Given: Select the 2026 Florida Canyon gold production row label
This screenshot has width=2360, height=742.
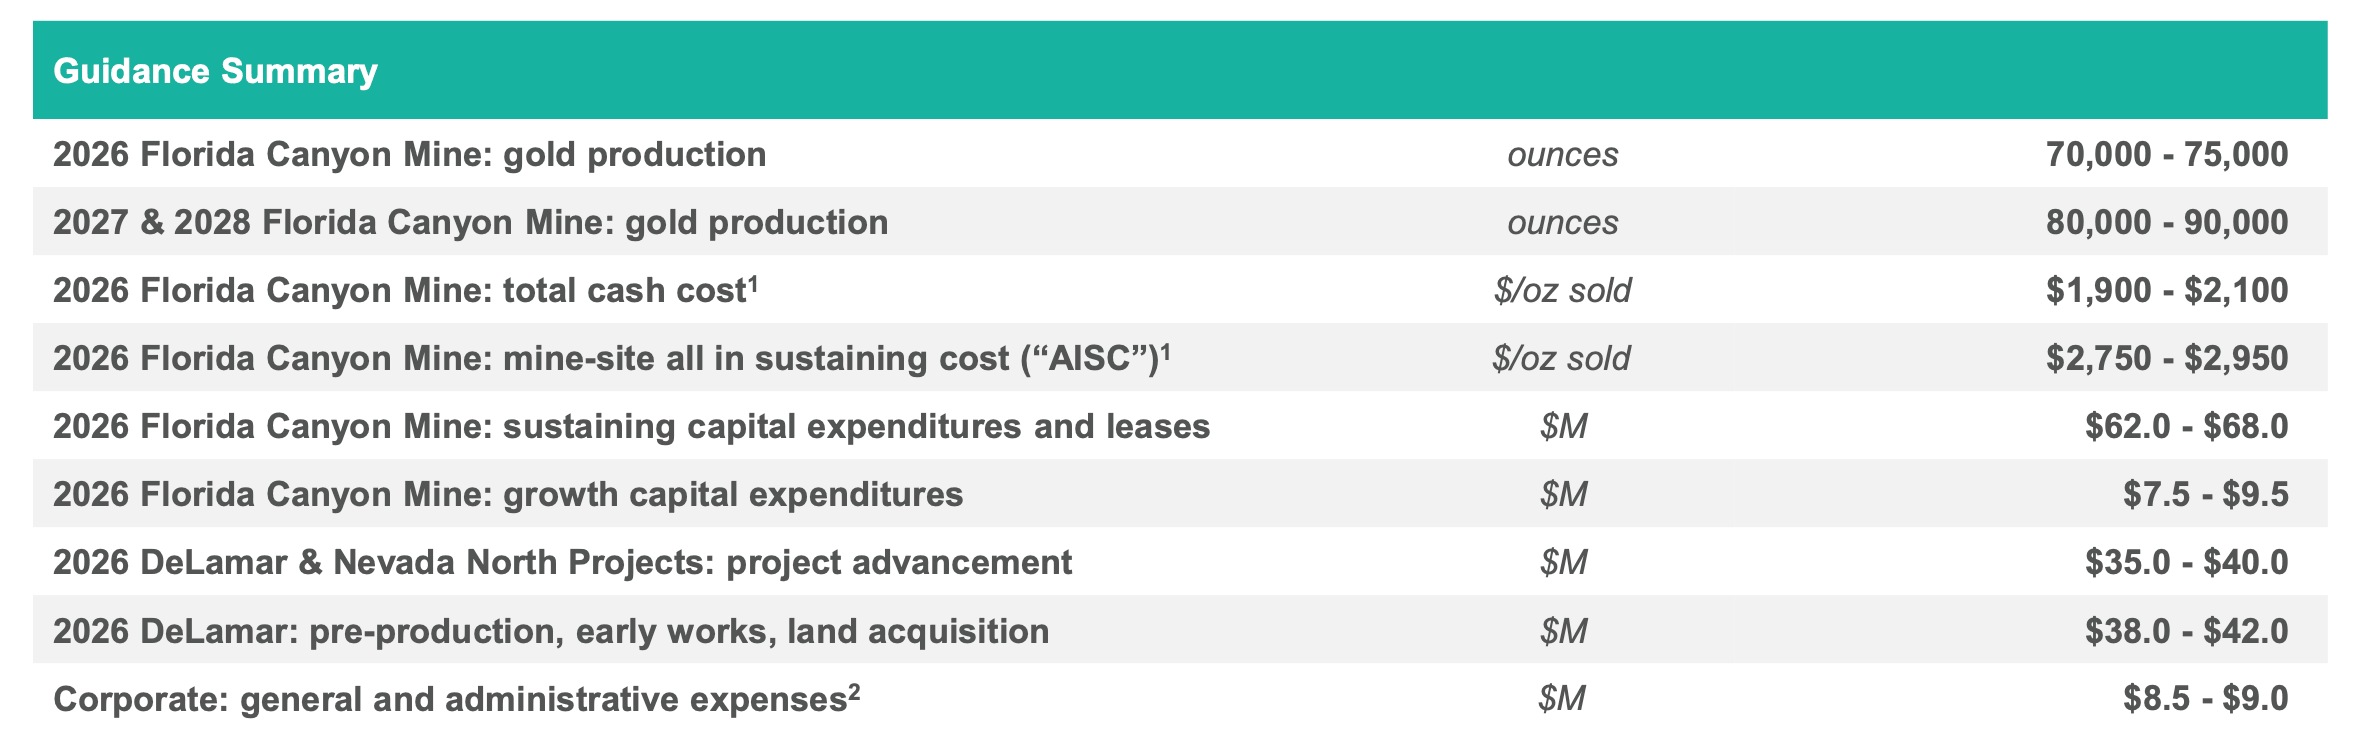Looking at the screenshot, I should click(x=410, y=154).
